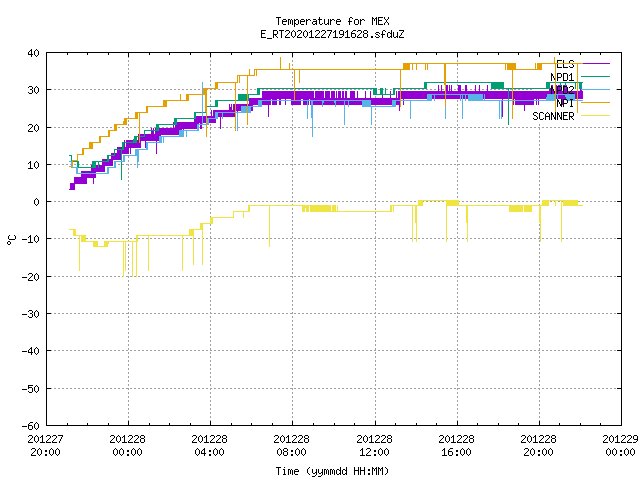Click the °C y-axis unit label

[x=11, y=240]
